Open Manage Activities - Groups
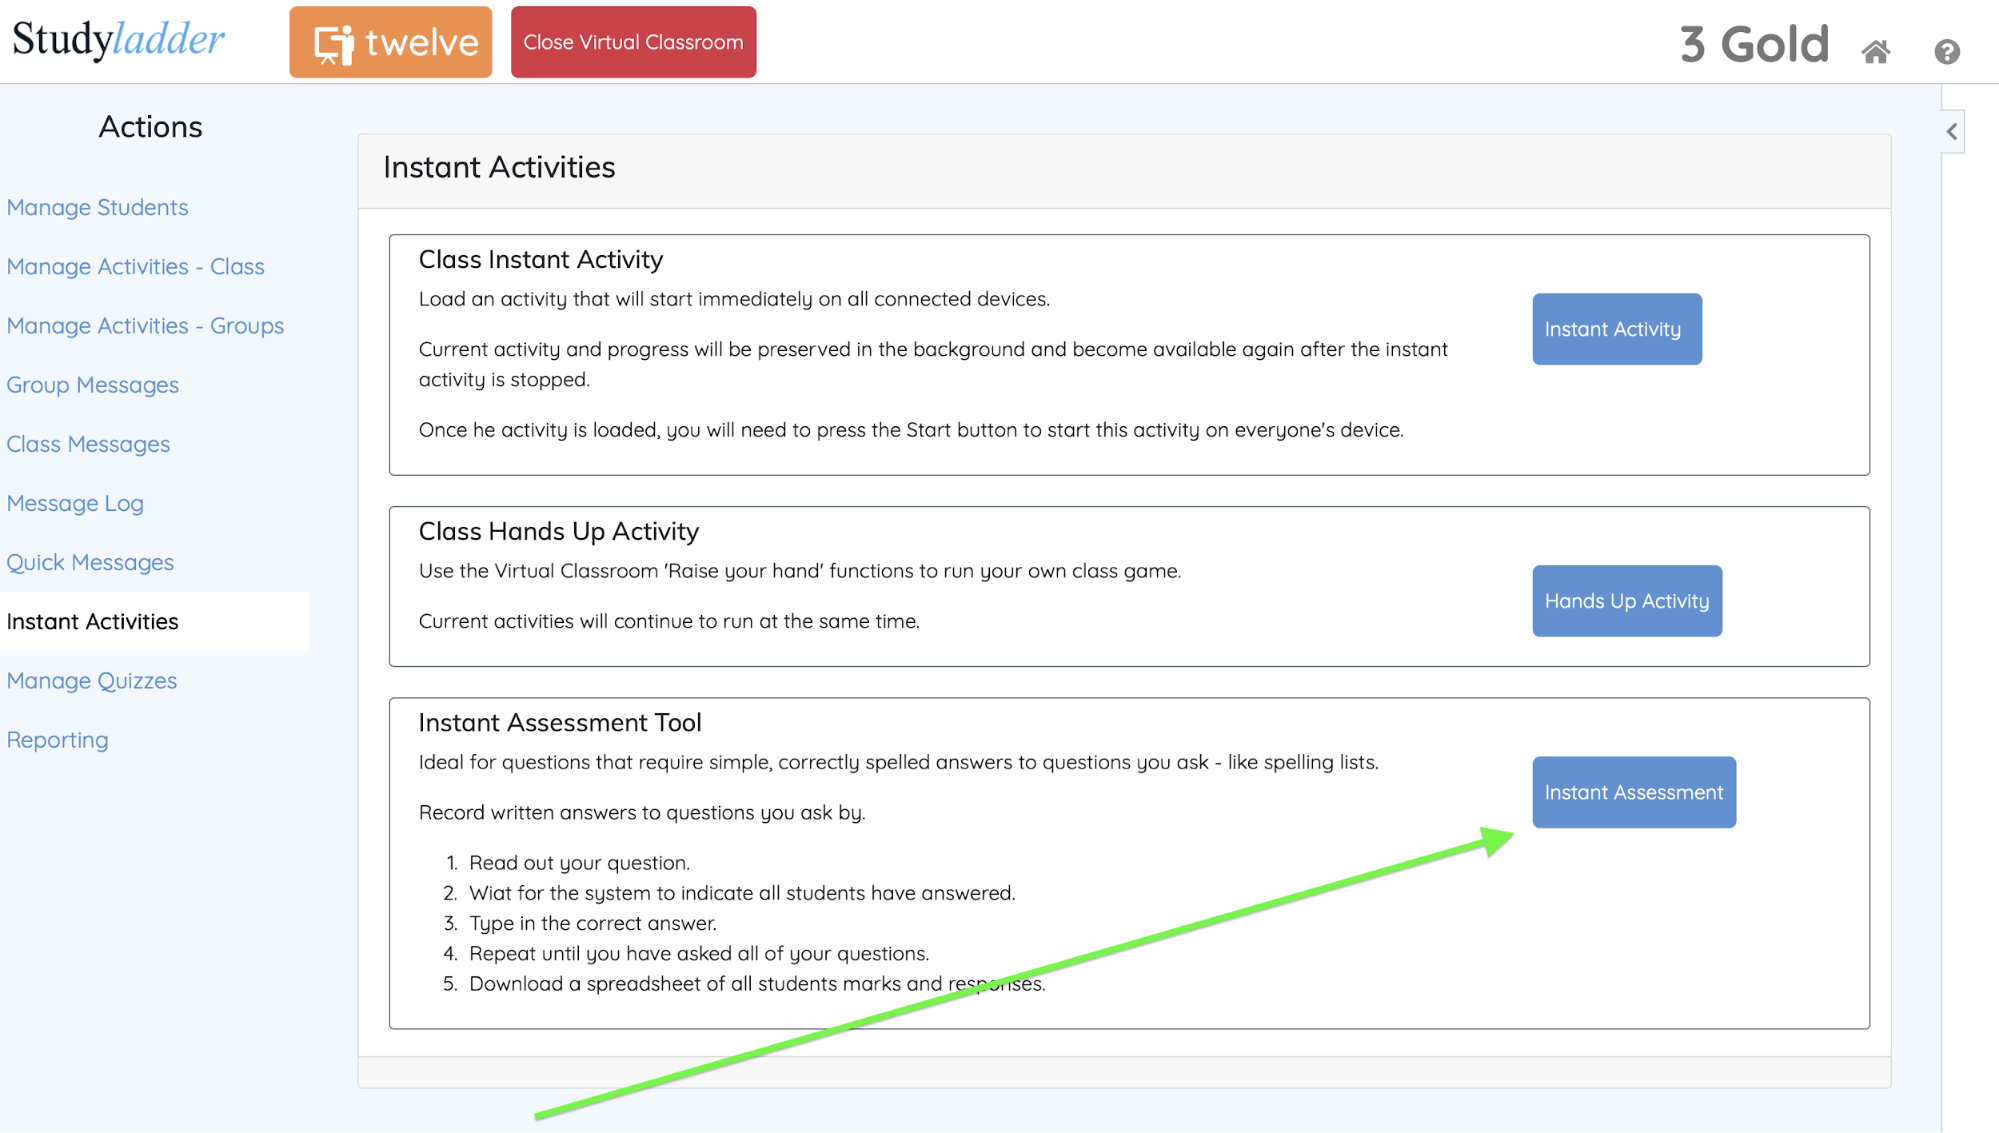This screenshot has height=1133, width=1999. (x=145, y=325)
